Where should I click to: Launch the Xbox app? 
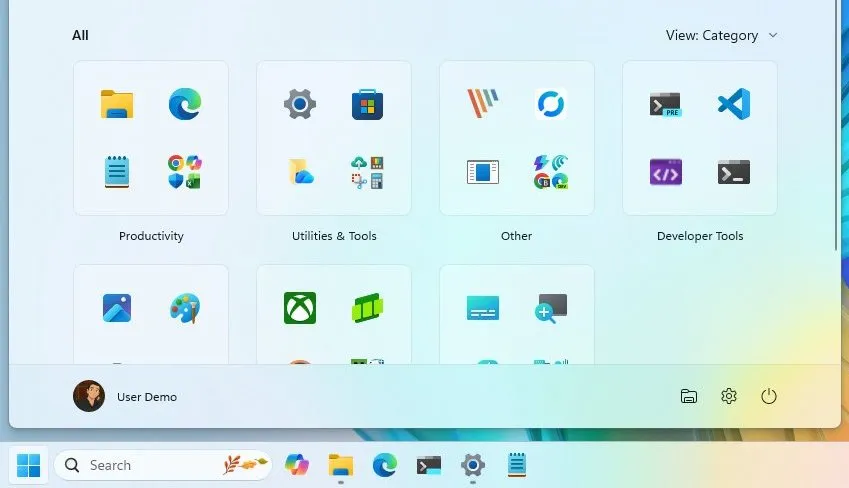[300, 308]
